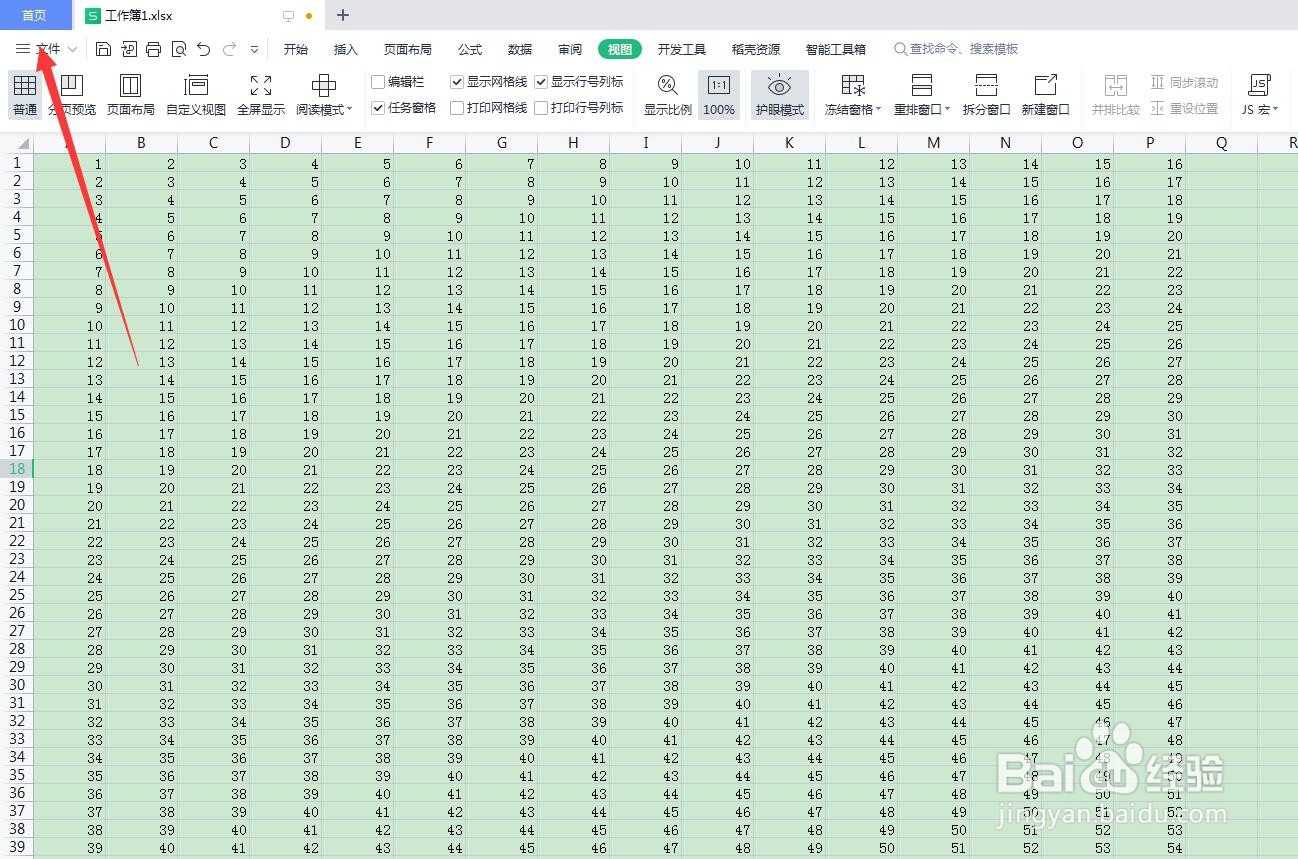Screen dimensions: 1298x859
Task: Open 新建窗口 new window
Action: (1046, 96)
